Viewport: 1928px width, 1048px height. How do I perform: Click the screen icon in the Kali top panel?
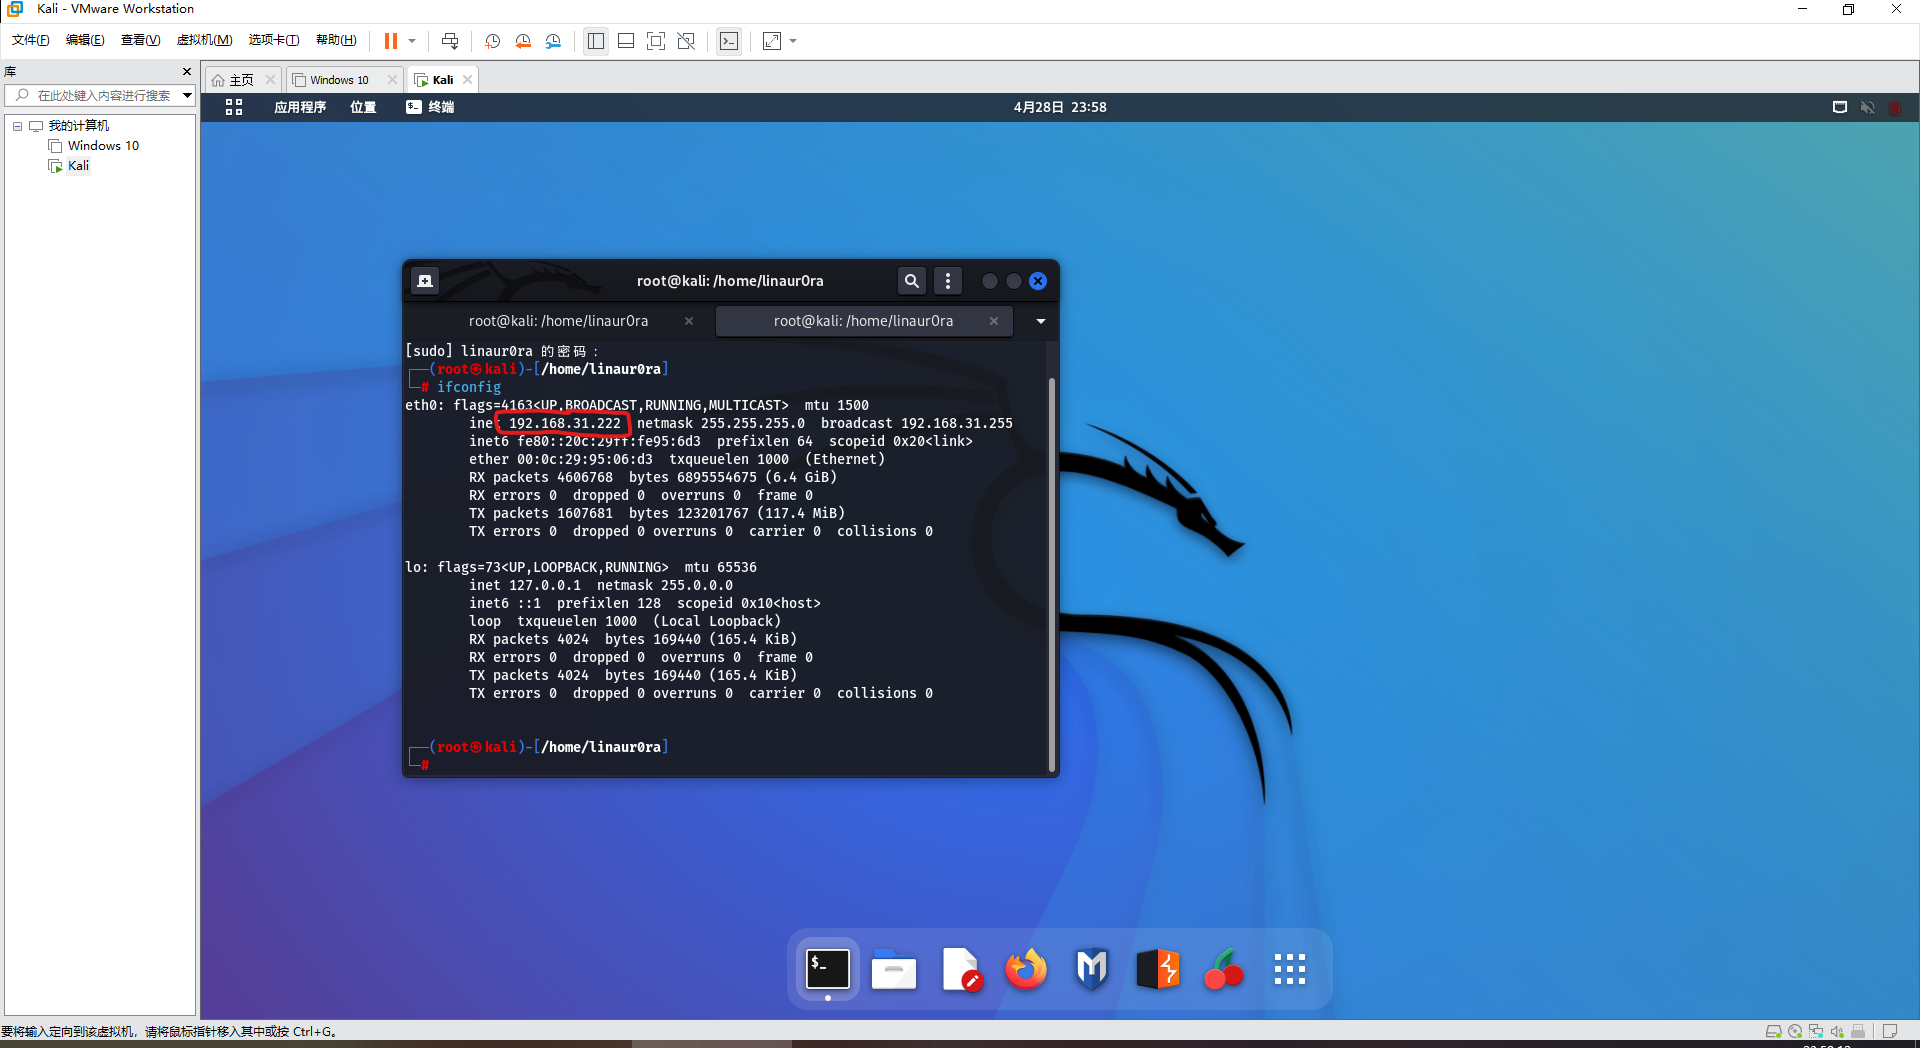(x=1839, y=107)
